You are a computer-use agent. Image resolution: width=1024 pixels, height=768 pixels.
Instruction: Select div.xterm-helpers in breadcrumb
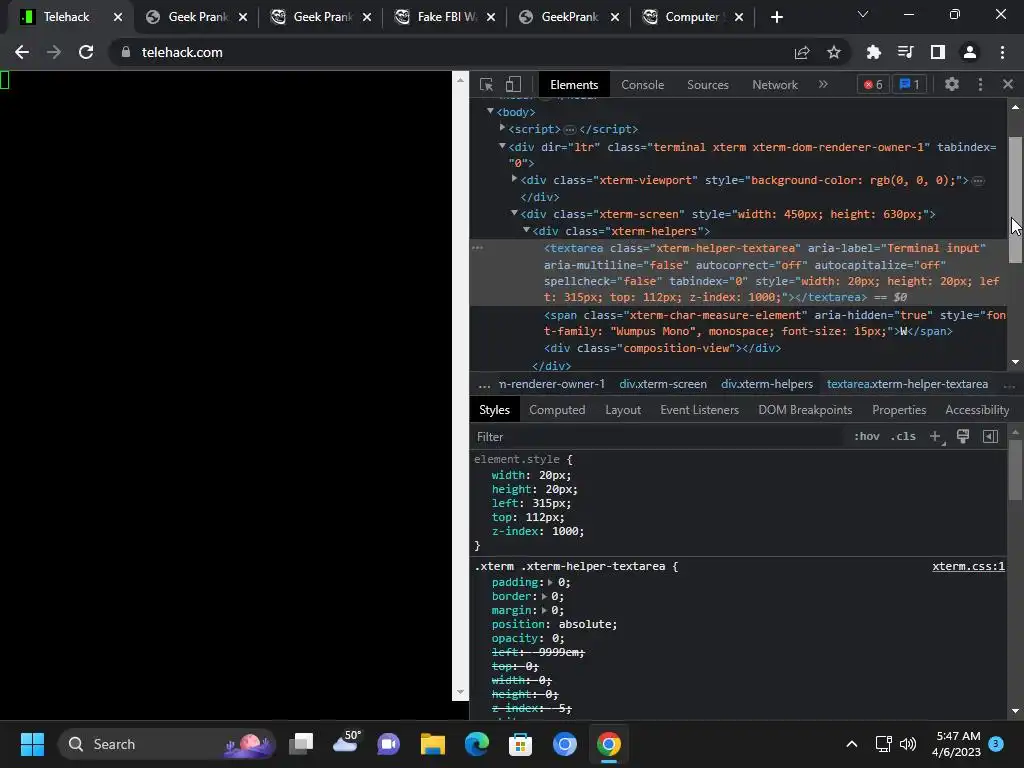coord(767,384)
